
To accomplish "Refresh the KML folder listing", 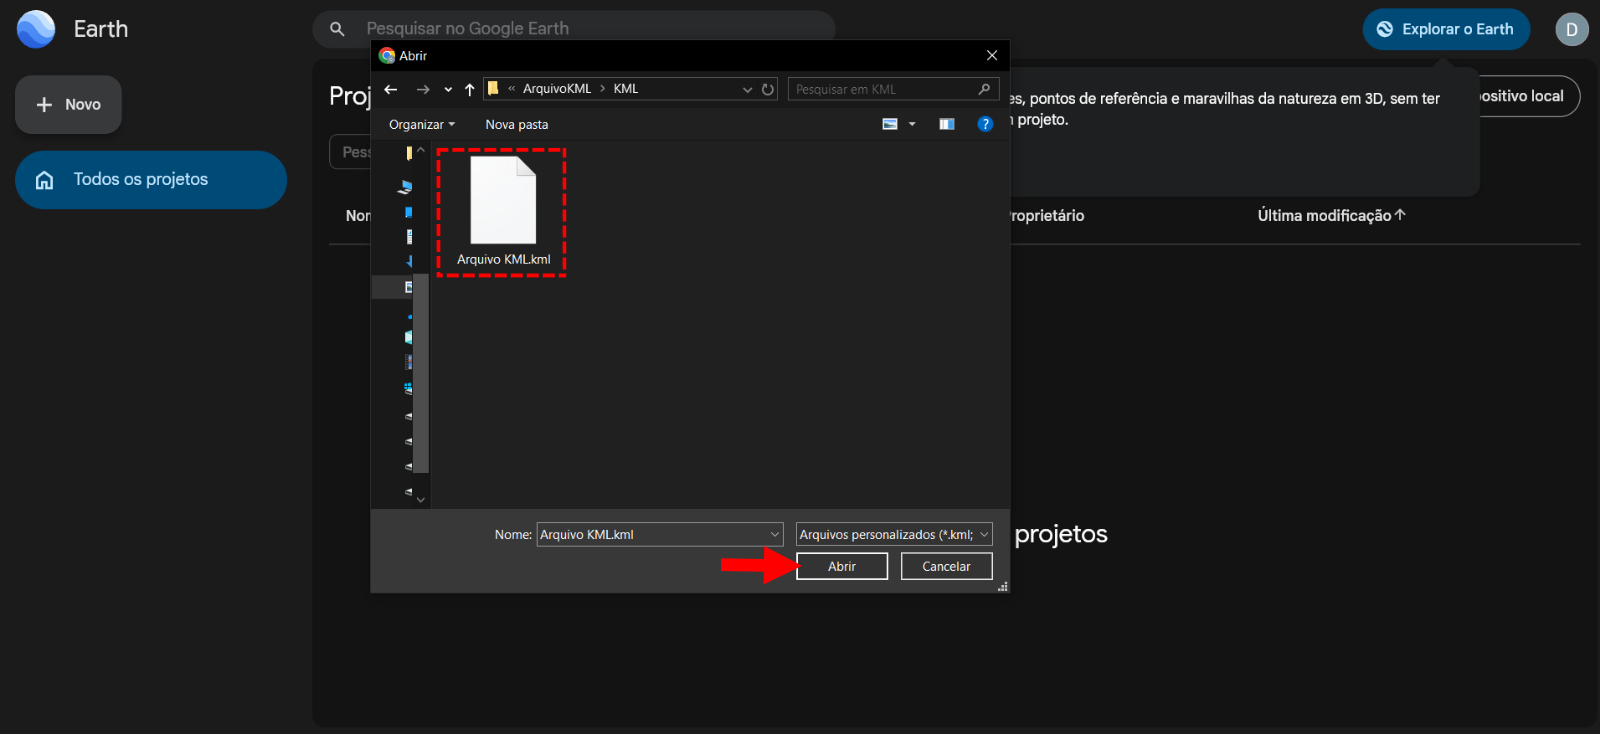I will [x=768, y=89].
